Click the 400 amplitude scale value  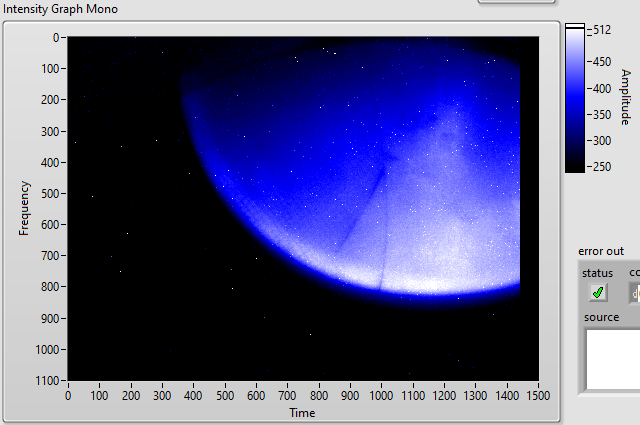point(602,89)
